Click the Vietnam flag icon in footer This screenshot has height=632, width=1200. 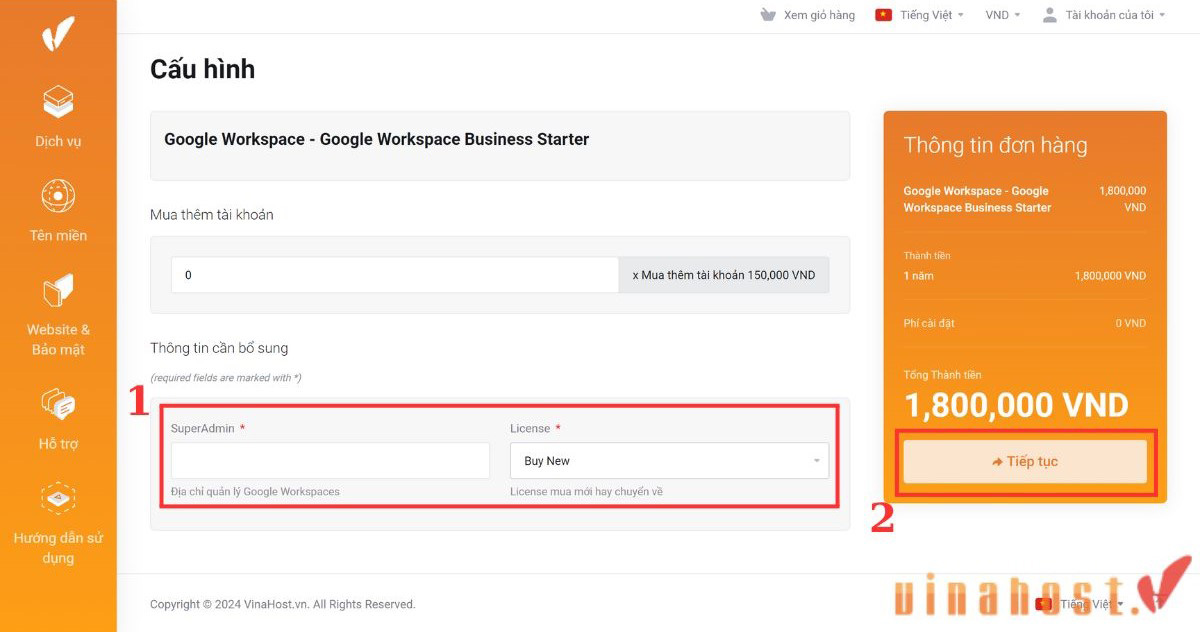point(1044,604)
